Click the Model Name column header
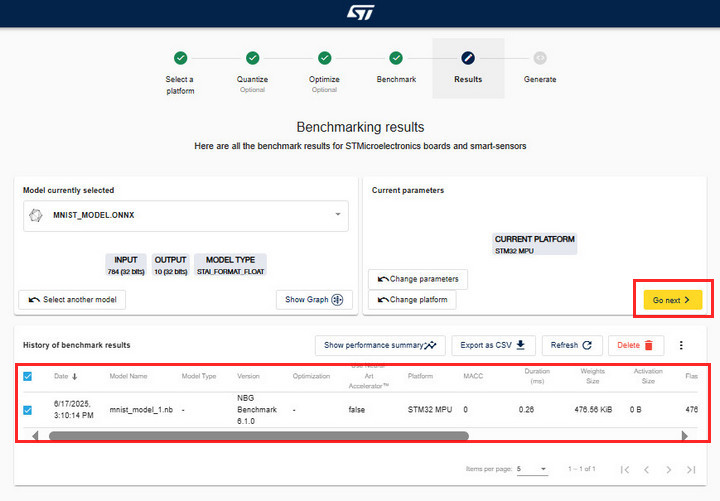 (128, 376)
